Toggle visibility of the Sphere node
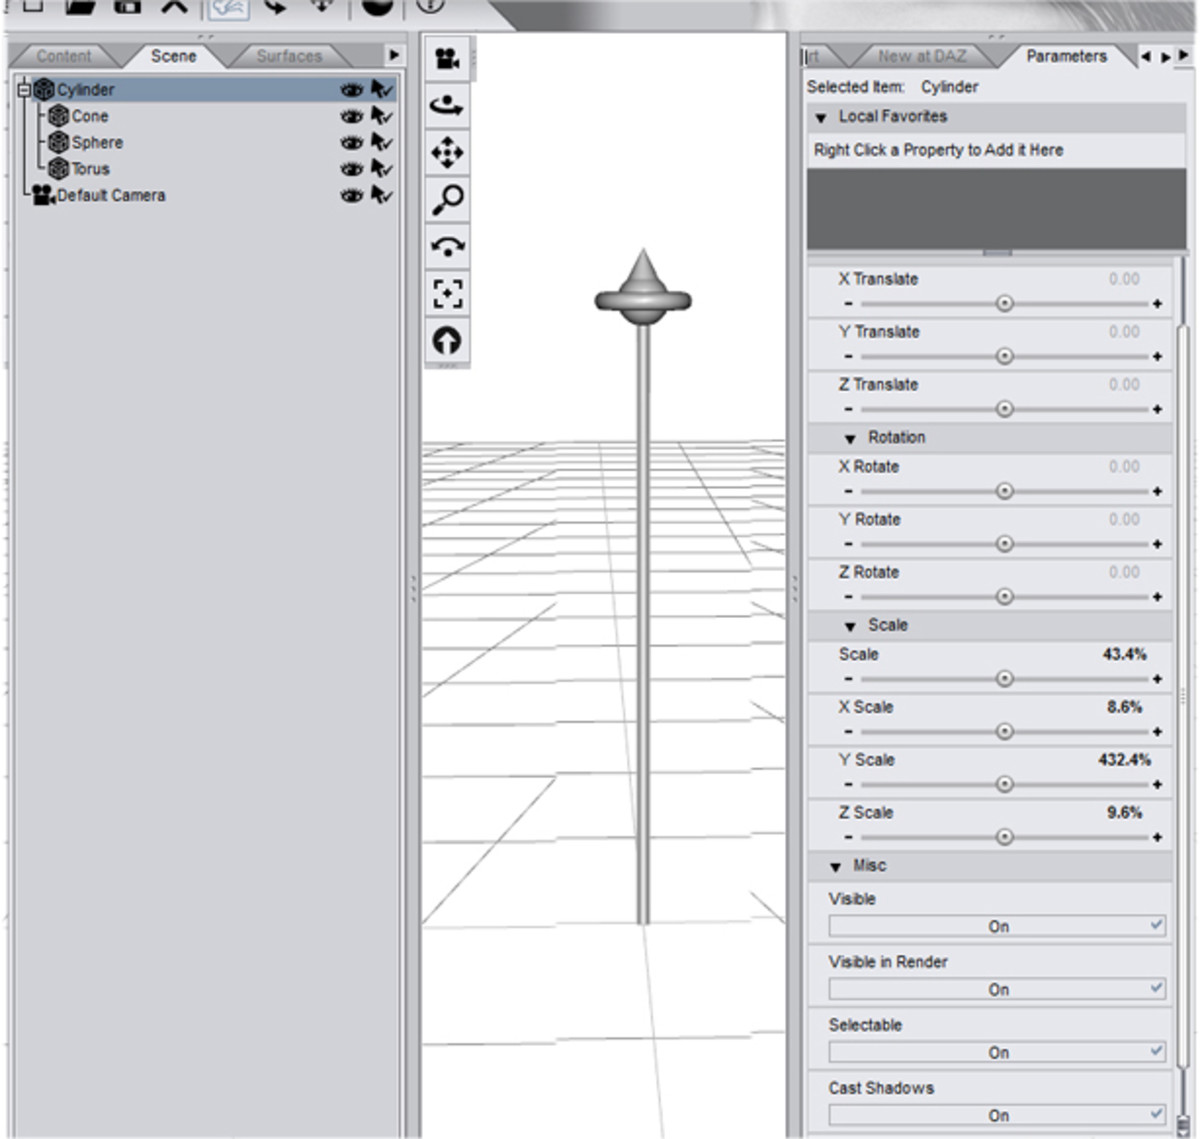 pos(350,142)
